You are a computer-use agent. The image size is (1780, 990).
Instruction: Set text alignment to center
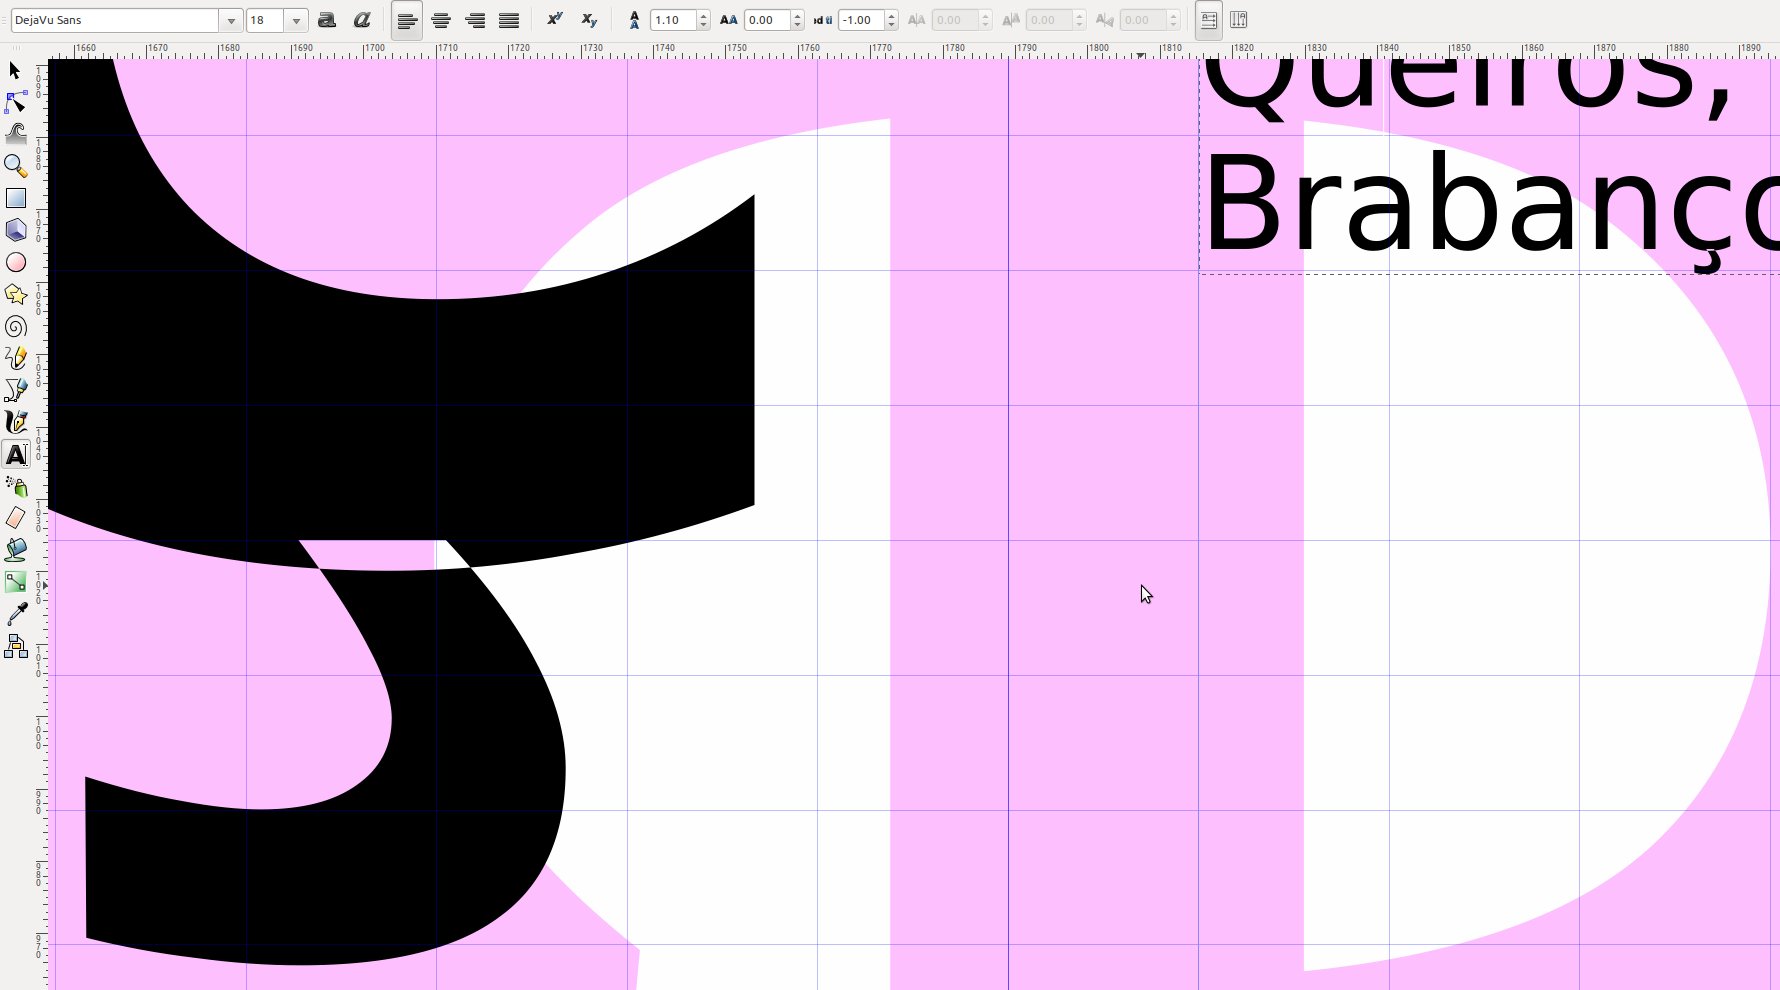click(x=441, y=20)
